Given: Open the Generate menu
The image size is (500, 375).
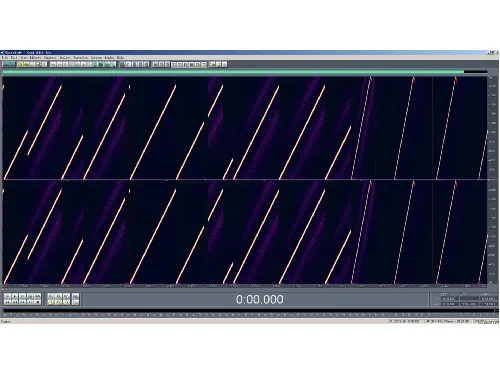Looking at the screenshot, I should (x=50, y=57).
